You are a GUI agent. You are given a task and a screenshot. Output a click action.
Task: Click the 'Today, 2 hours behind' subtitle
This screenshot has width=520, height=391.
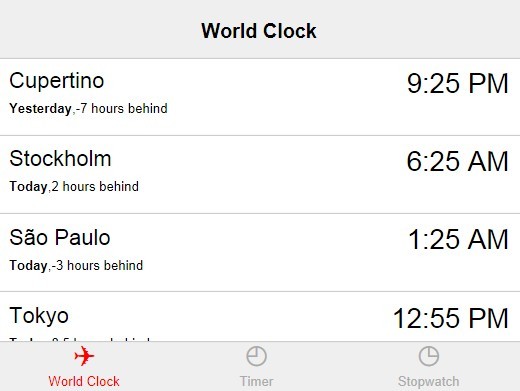click(74, 186)
